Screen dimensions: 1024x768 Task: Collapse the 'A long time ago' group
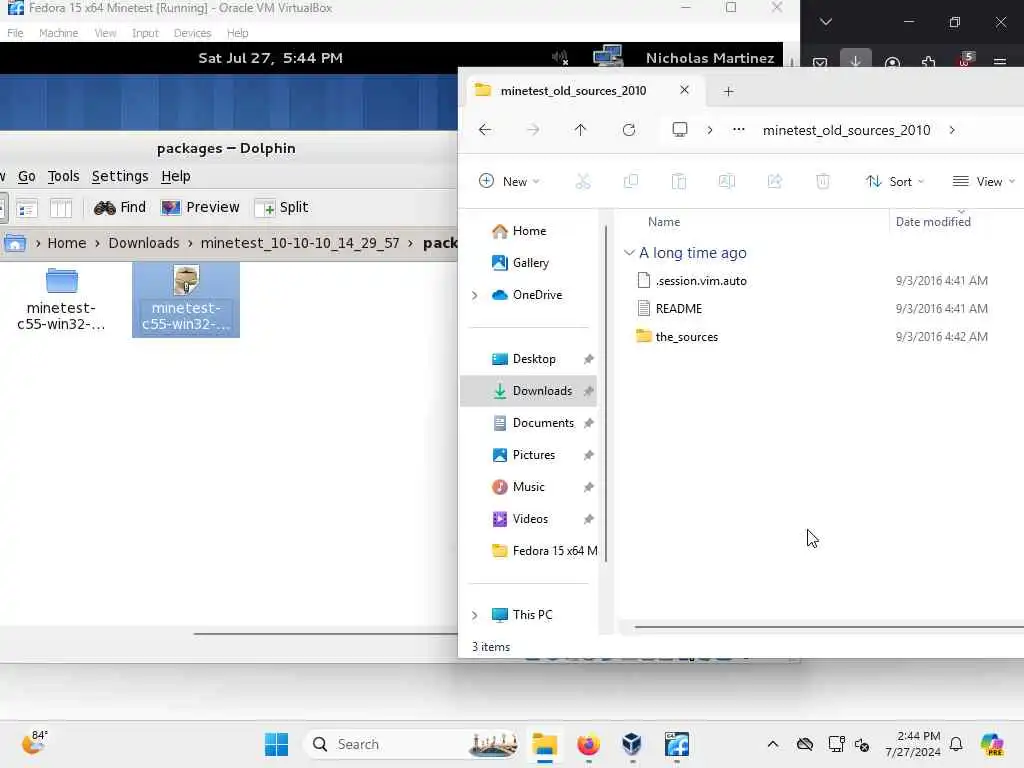coord(629,253)
